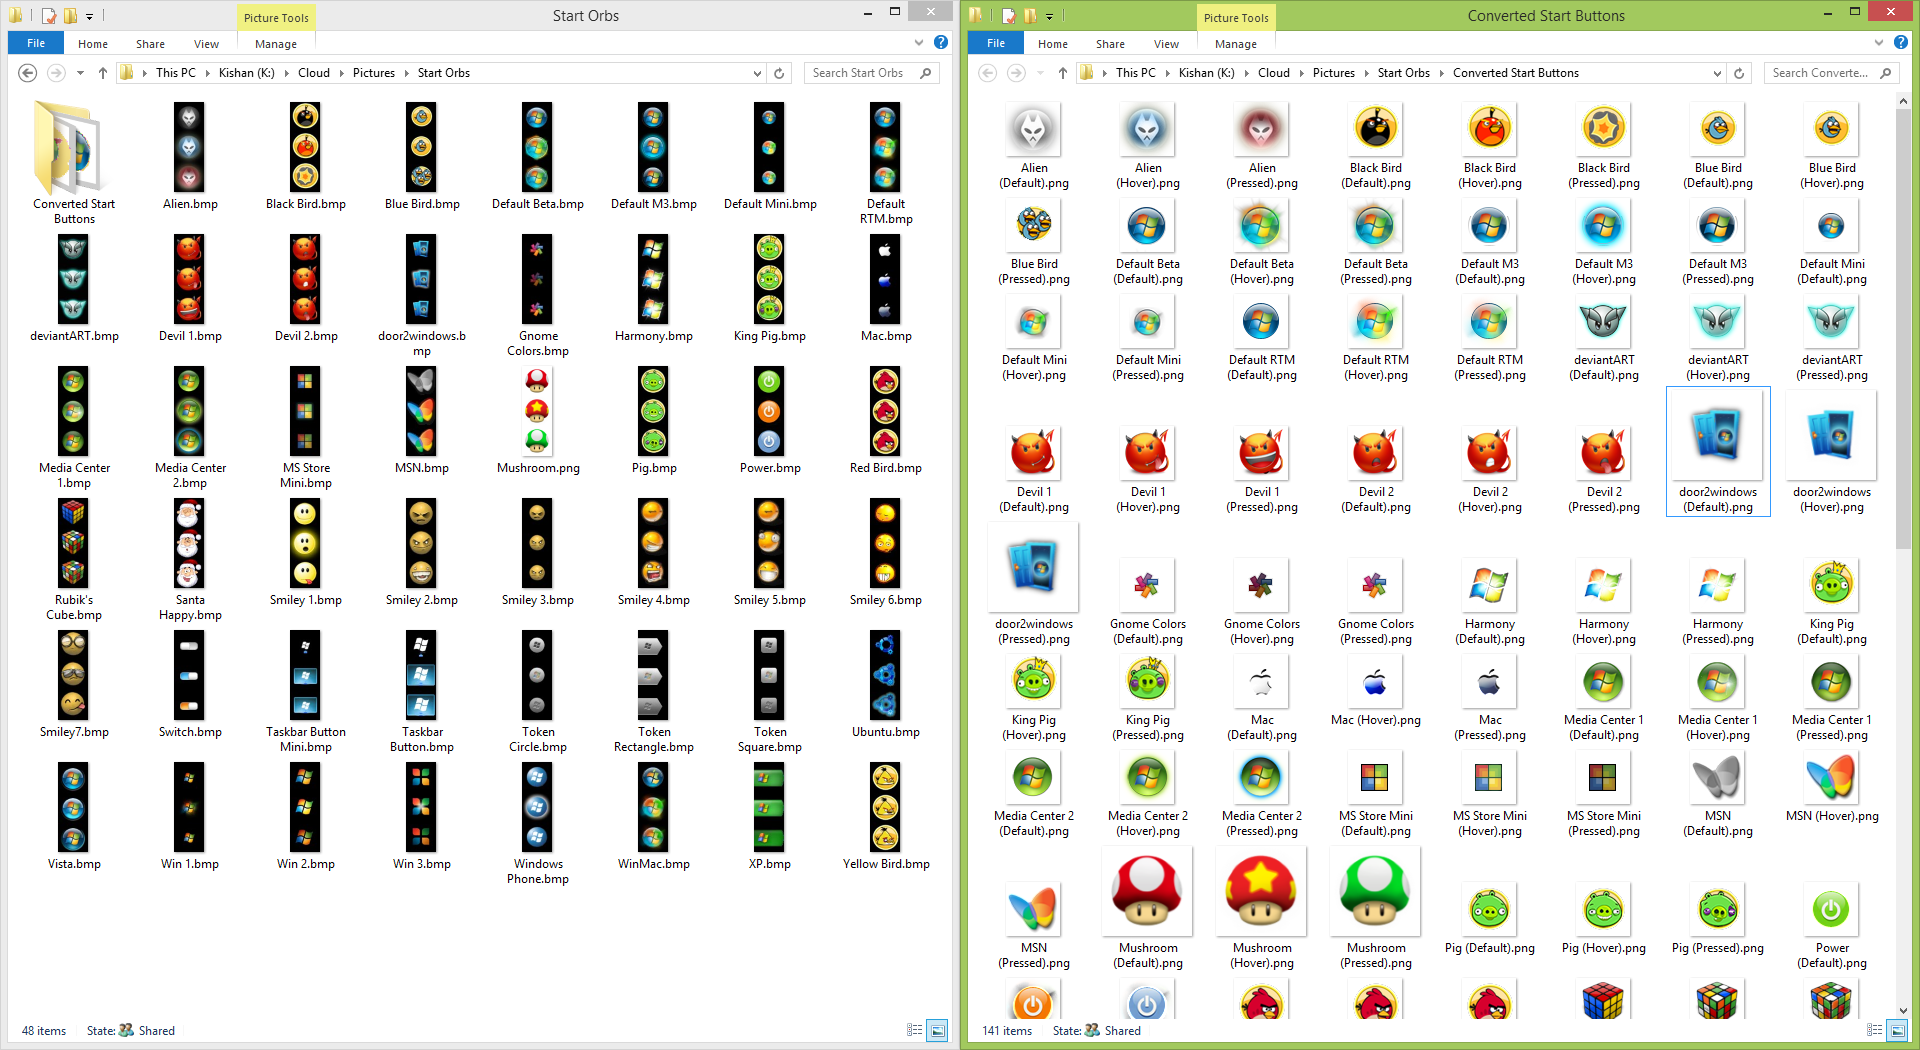
Task: Select Ubuntu.bmp file
Action: 886,684
